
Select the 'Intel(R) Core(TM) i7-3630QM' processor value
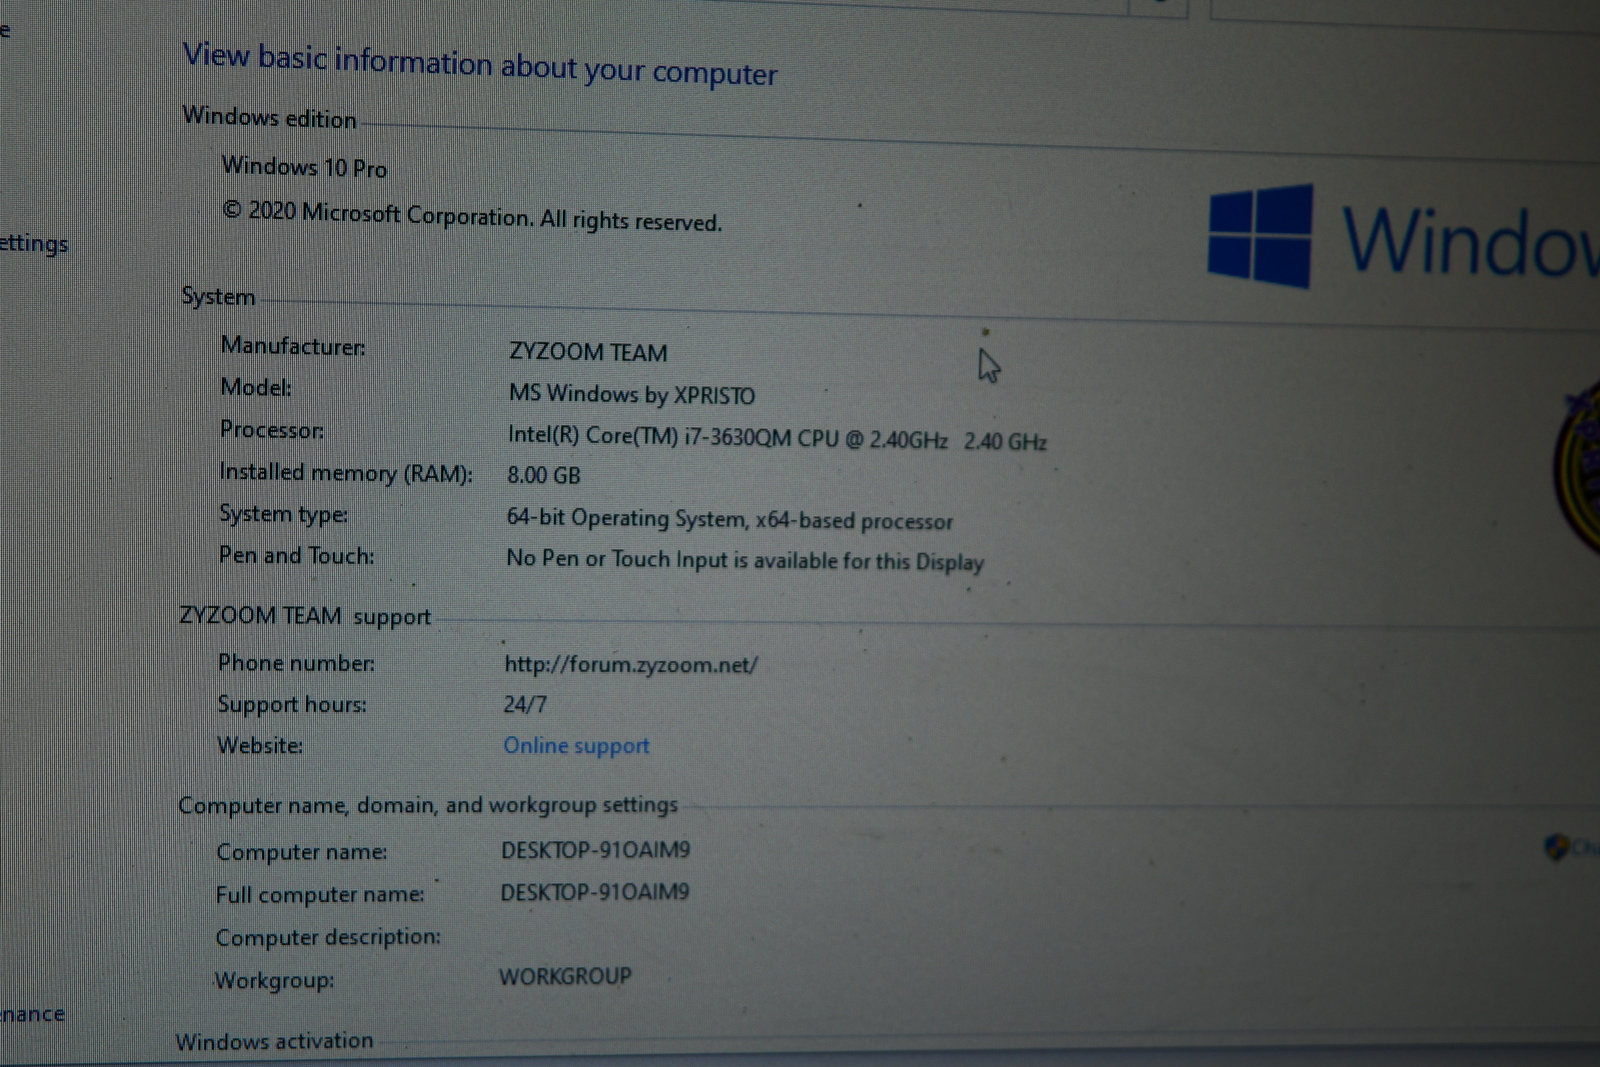(x=777, y=438)
